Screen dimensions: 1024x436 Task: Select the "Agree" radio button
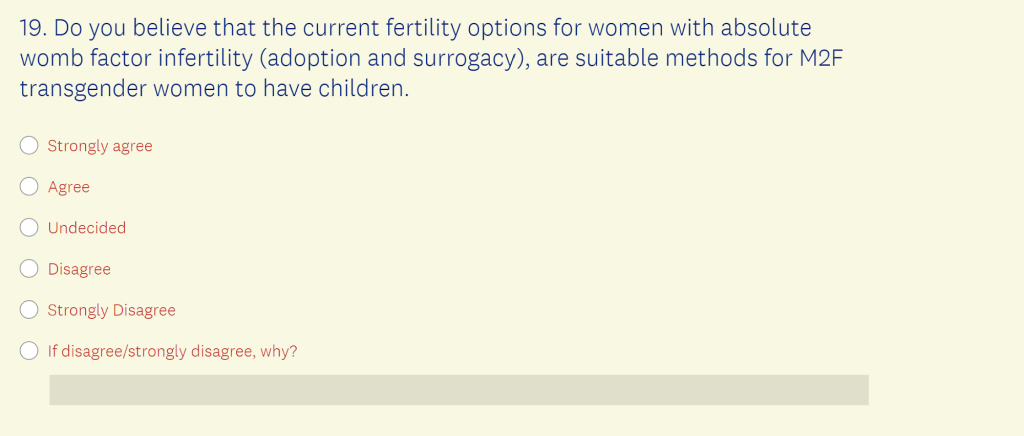(x=30, y=187)
